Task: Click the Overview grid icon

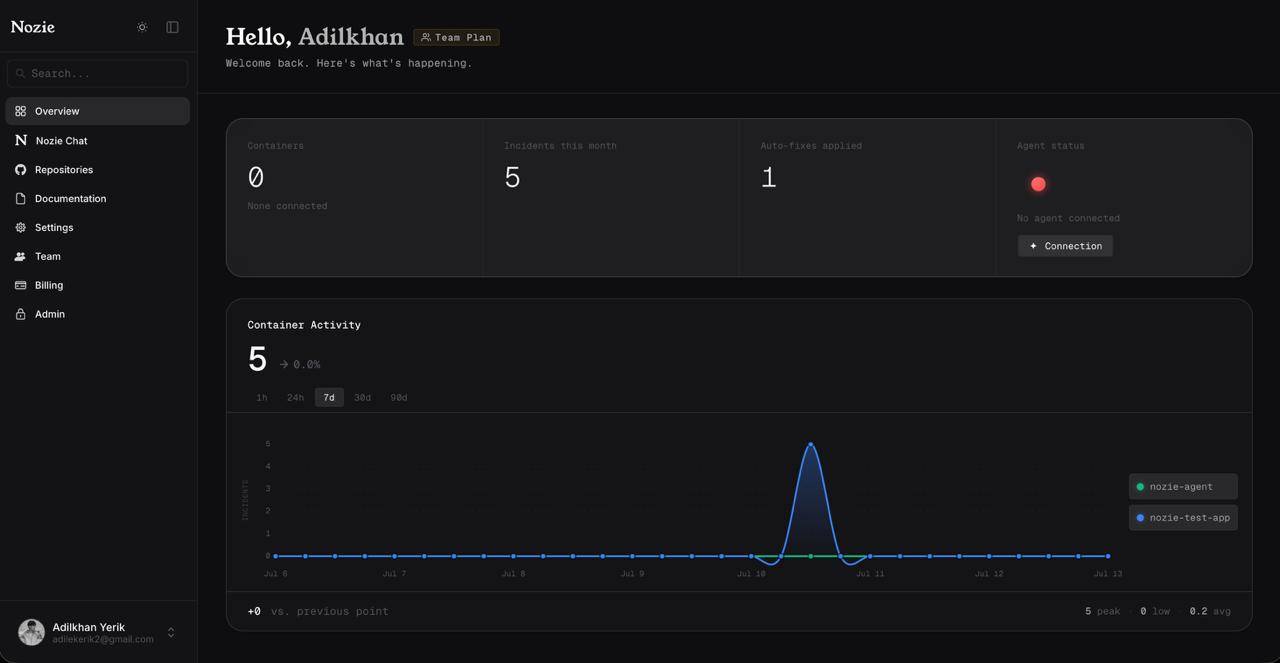Action: pyautogui.click(x=20, y=111)
